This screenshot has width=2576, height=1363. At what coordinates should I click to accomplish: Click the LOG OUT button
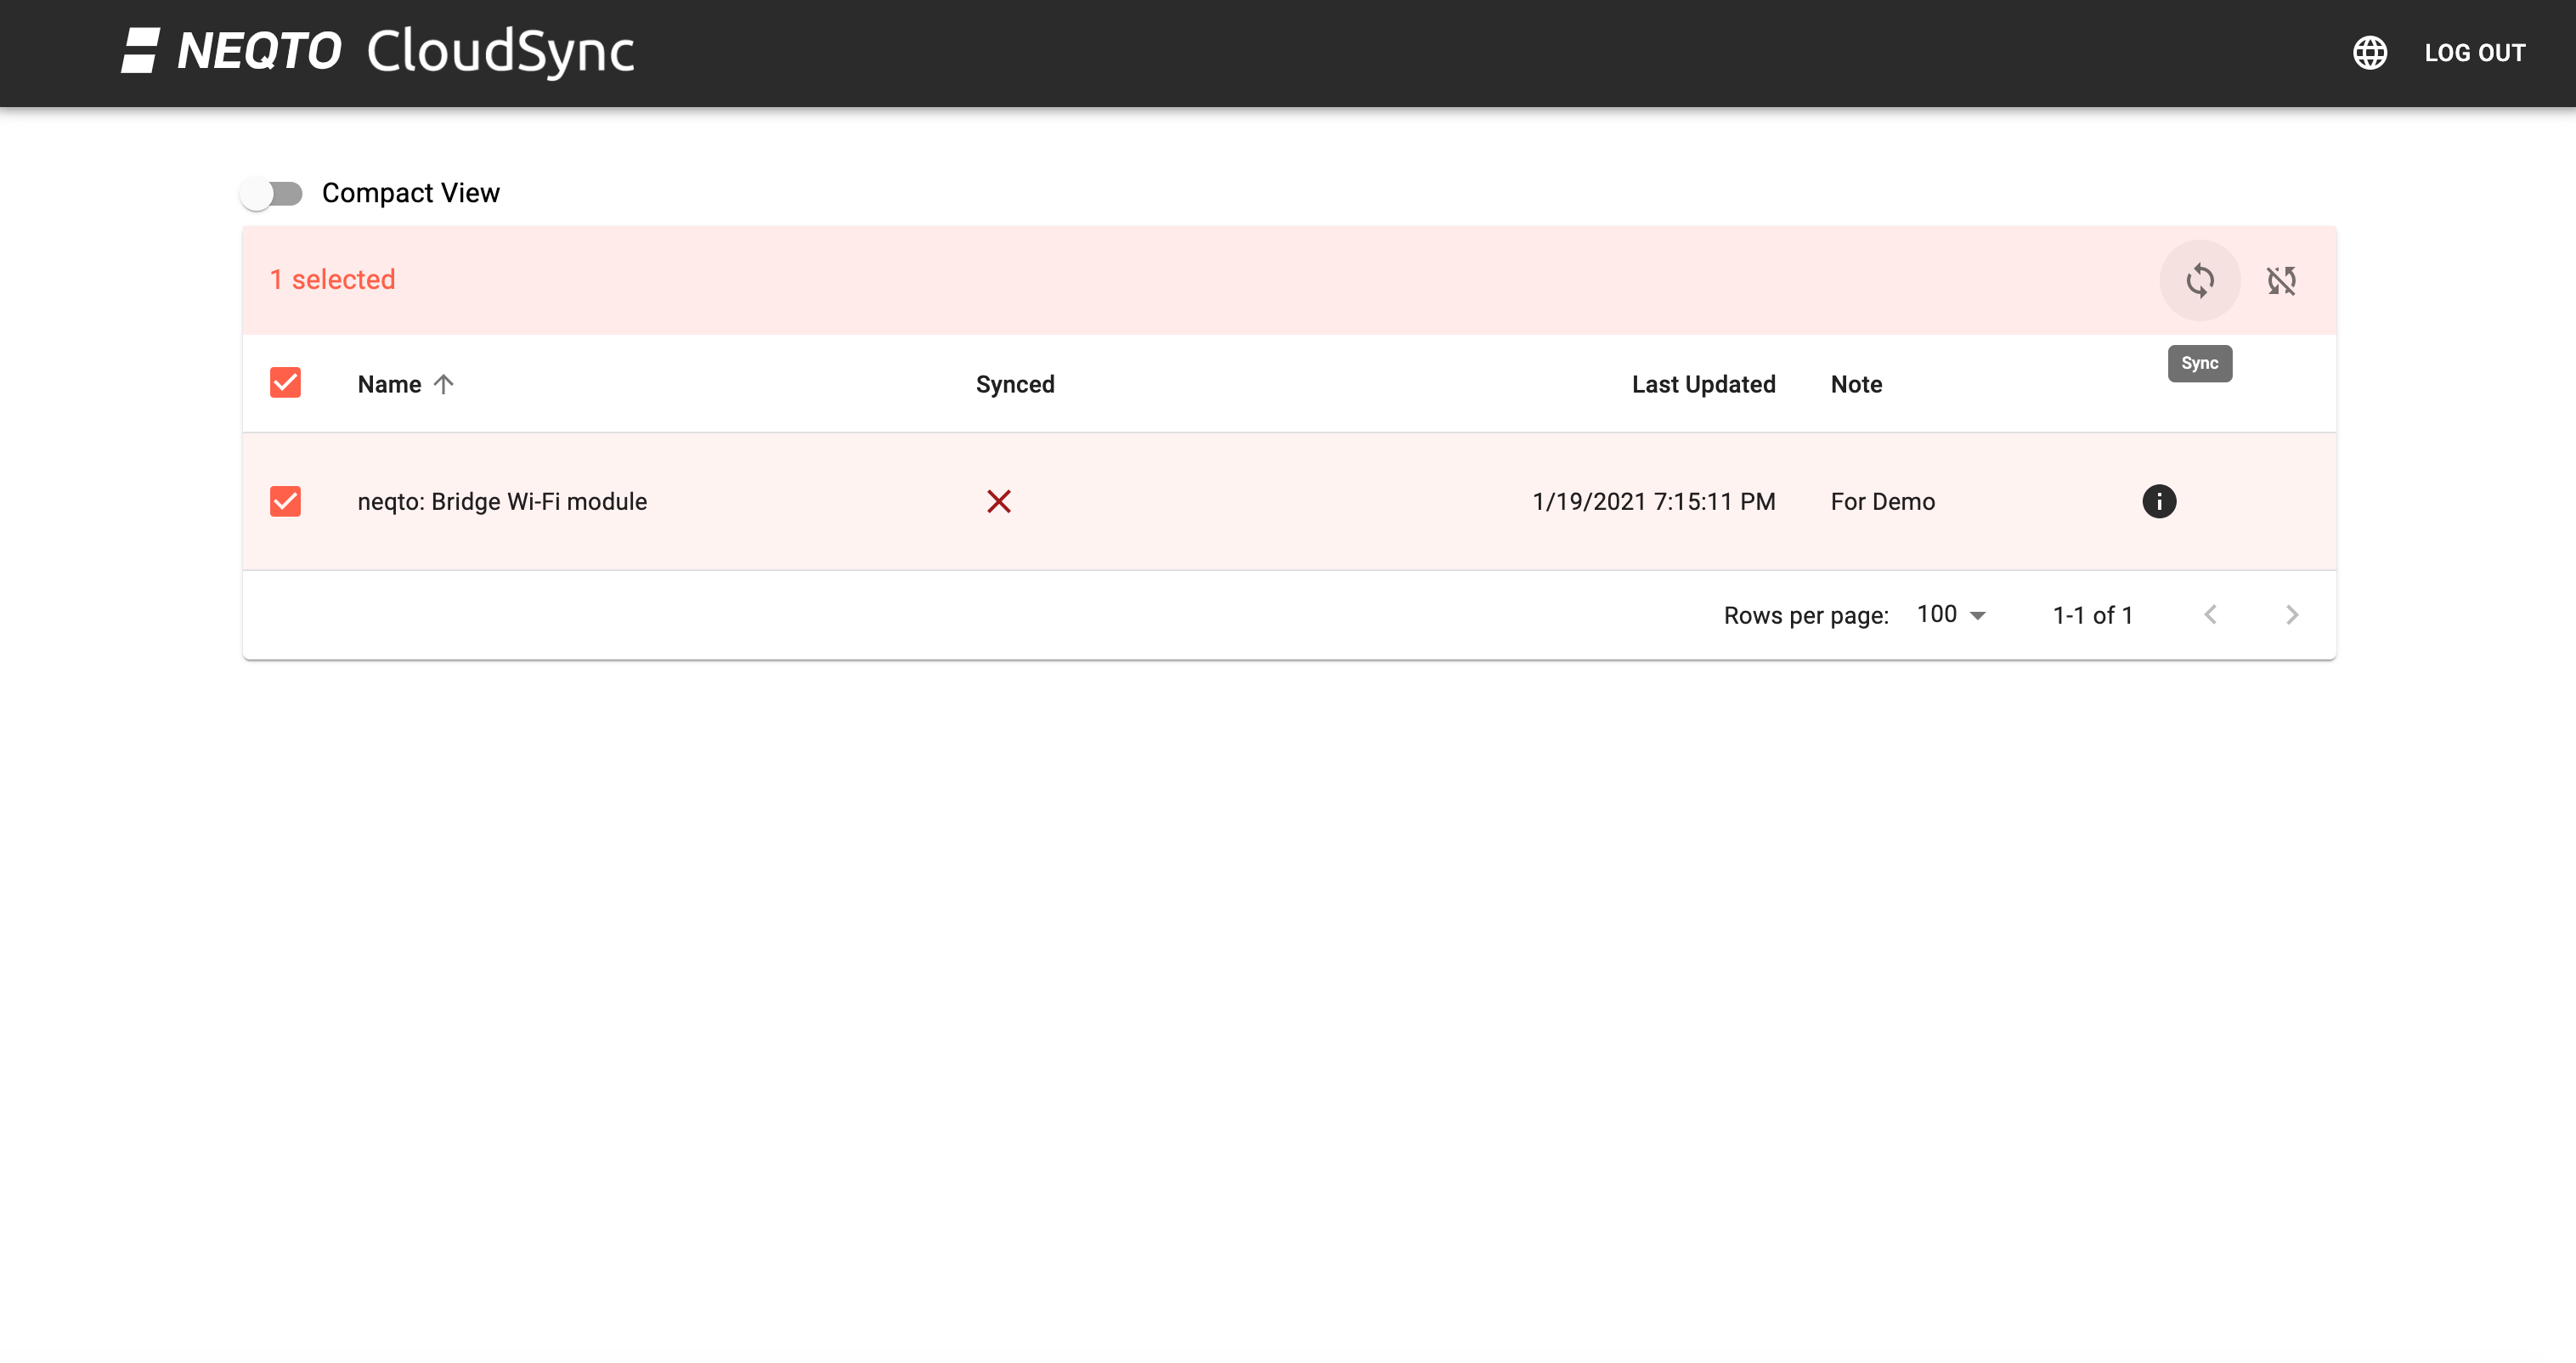(x=2474, y=53)
